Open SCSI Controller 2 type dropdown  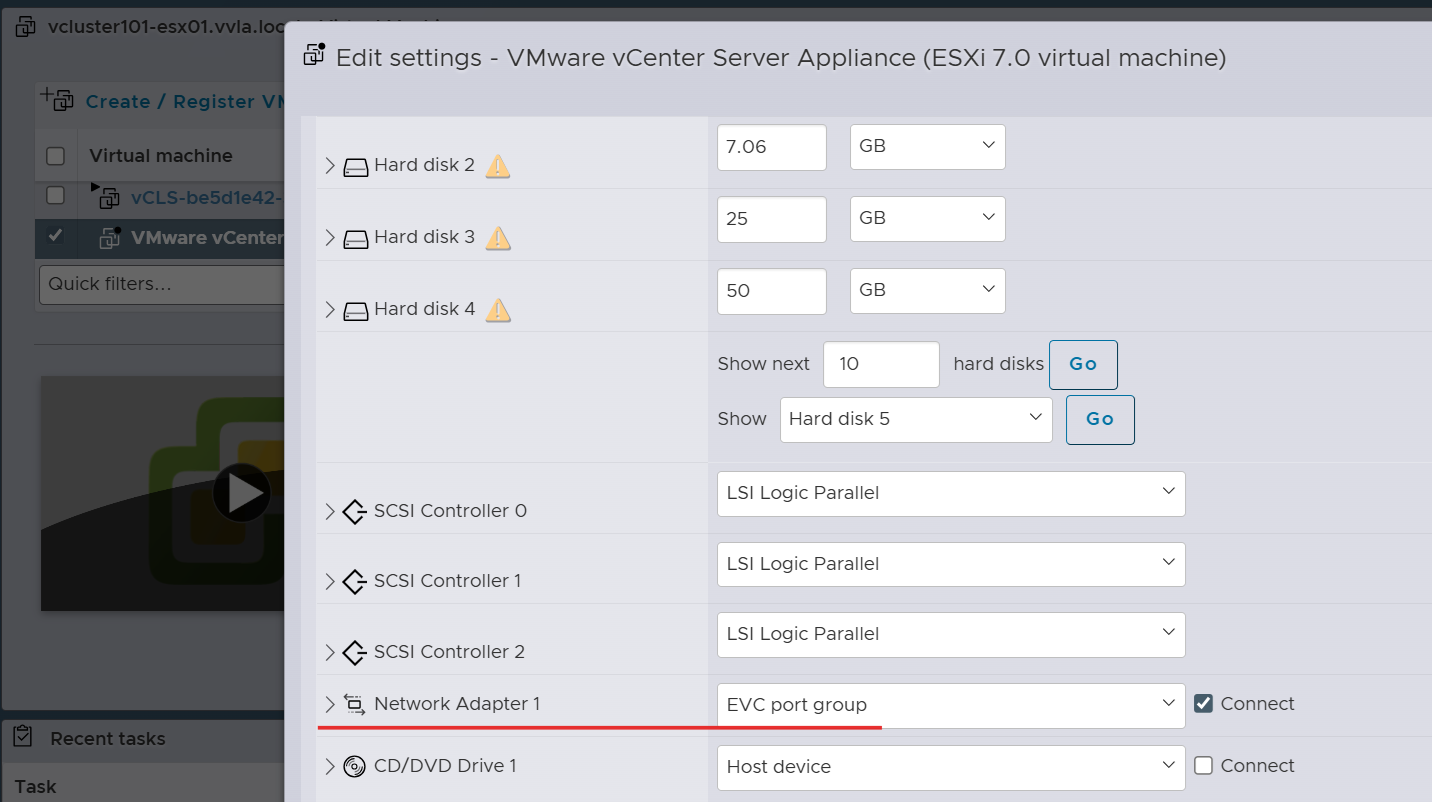[951, 635]
